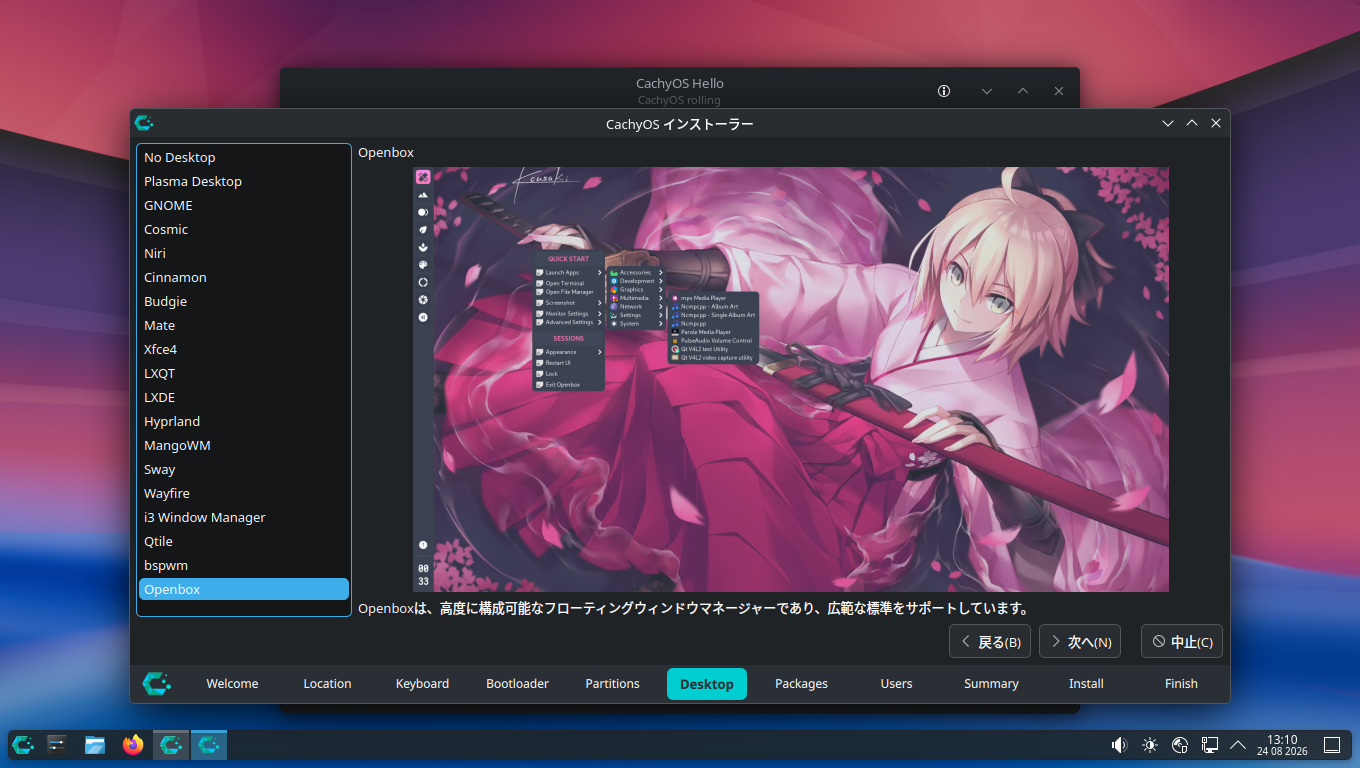Choose "LXQT" in the desktop list
This screenshot has height=768, width=1360.
point(244,373)
